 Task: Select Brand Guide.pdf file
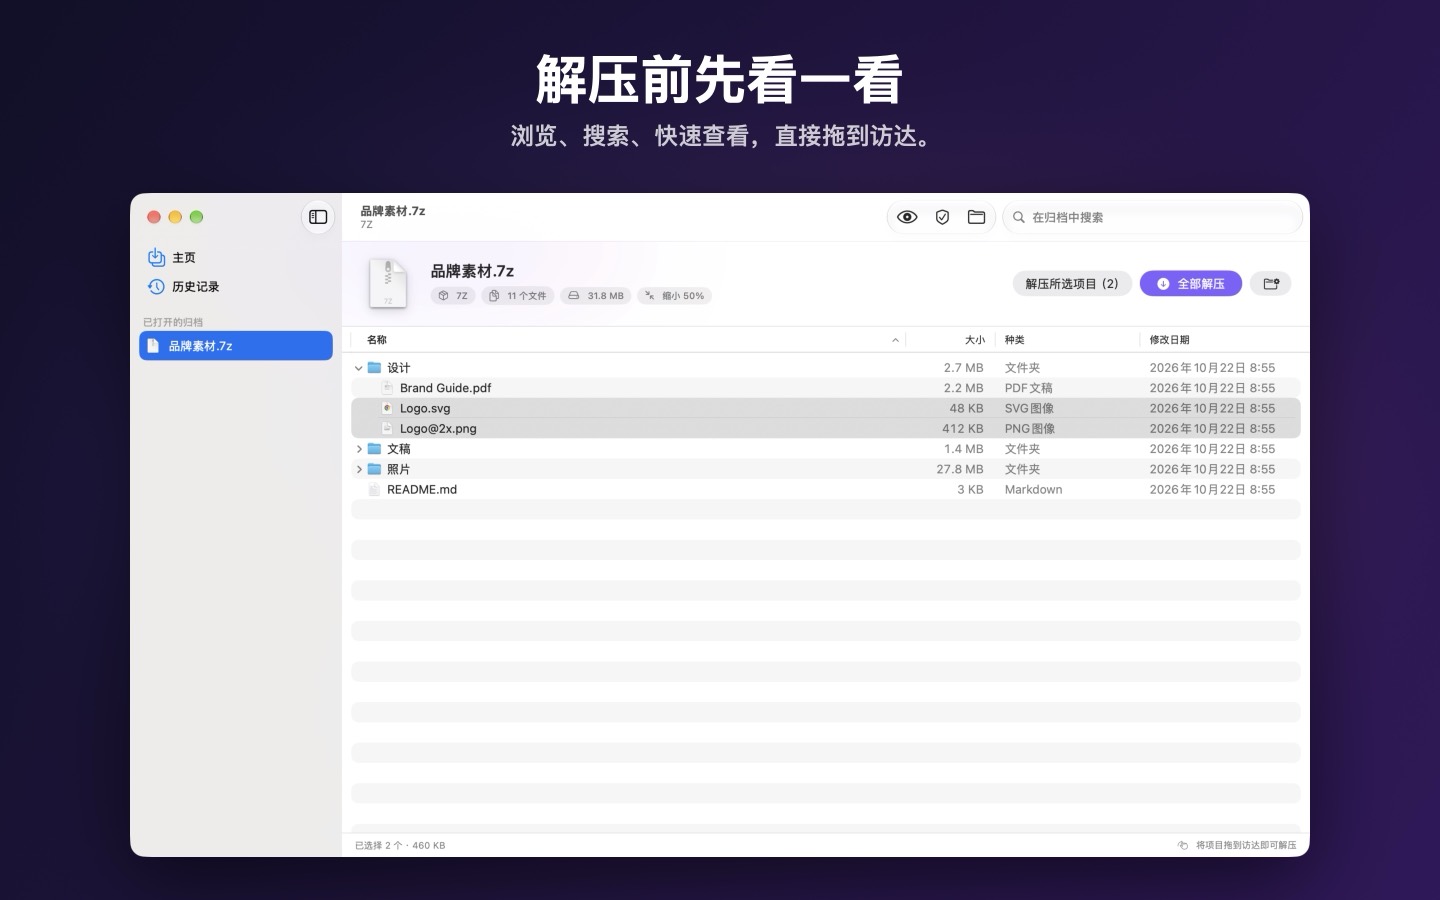click(826, 388)
